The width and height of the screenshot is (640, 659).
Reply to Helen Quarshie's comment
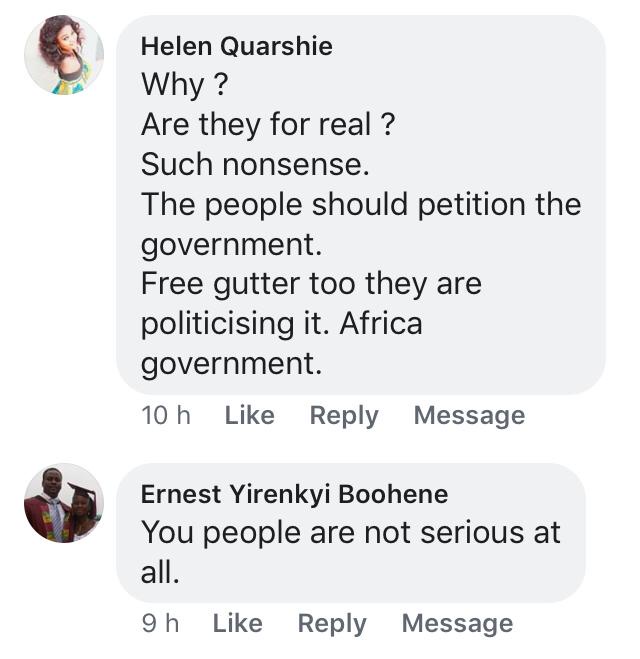click(344, 416)
